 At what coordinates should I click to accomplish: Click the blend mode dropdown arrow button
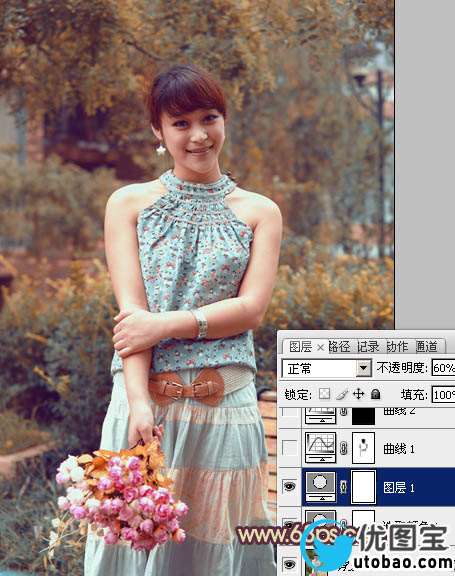(364, 368)
